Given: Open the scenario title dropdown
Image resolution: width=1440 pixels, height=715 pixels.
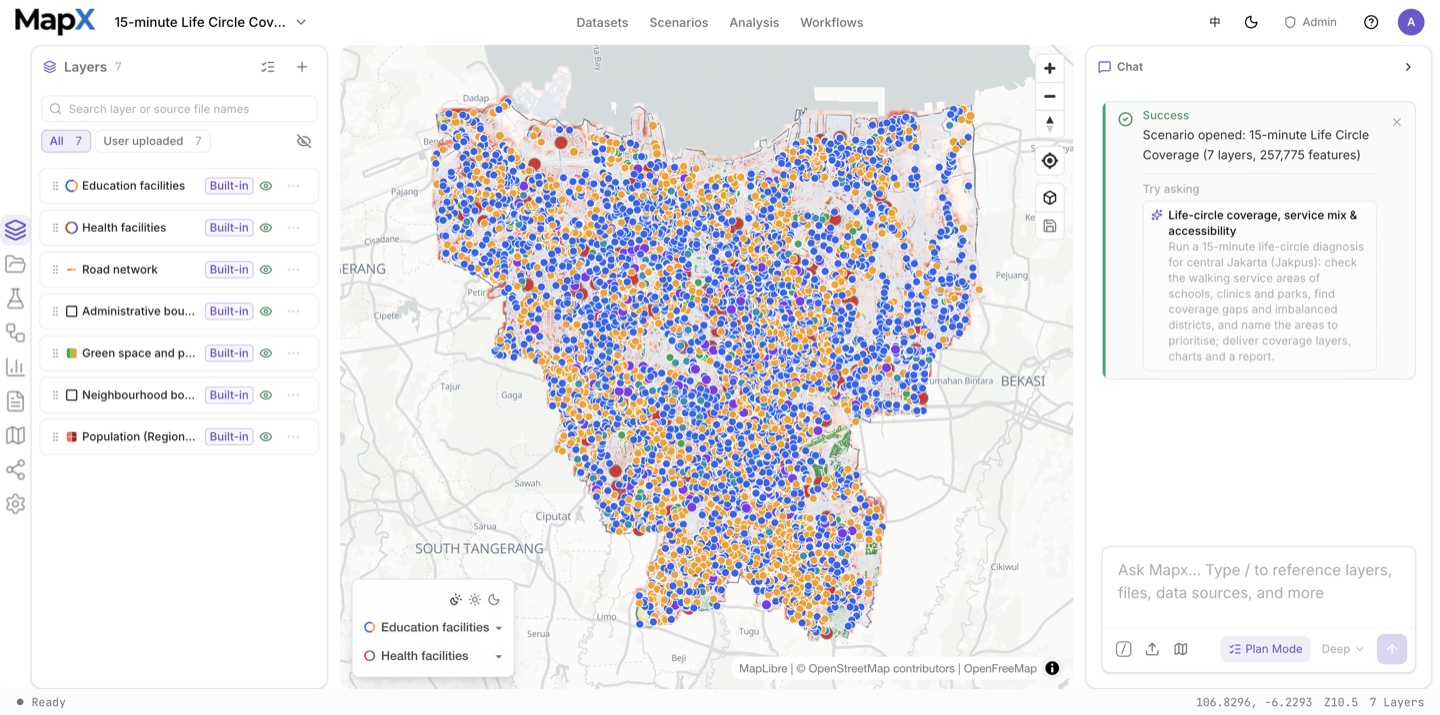Looking at the screenshot, I should coord(211,22).
